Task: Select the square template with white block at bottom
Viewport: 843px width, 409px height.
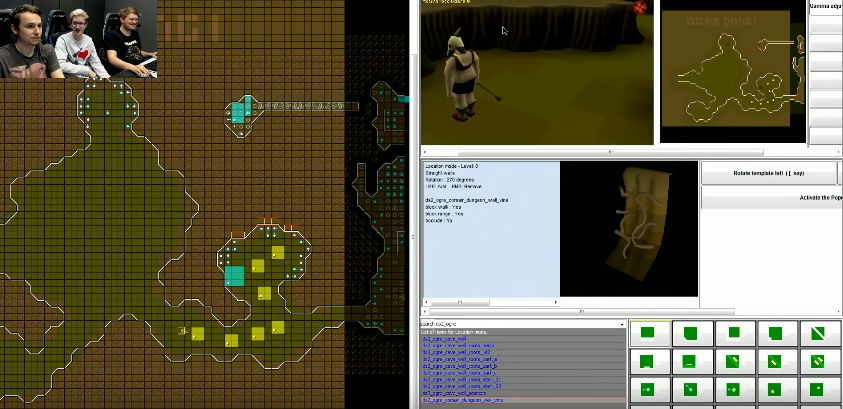Action: (649, 361)
